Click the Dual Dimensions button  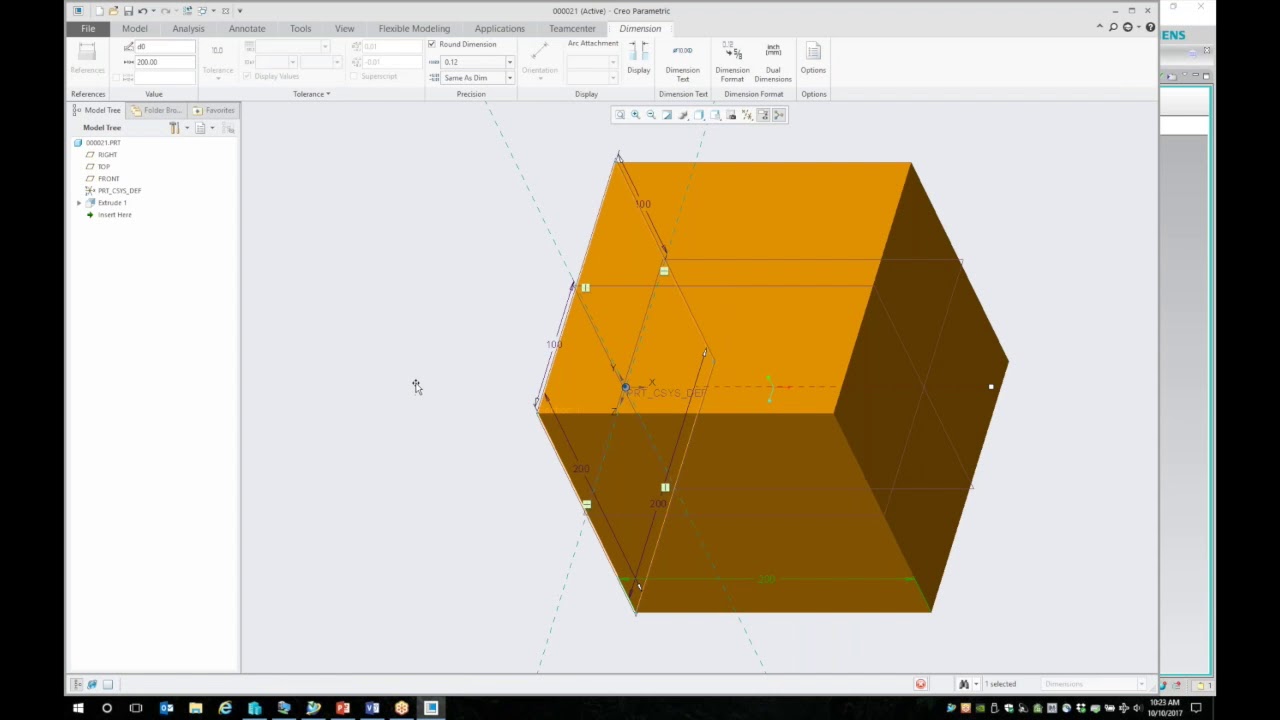[x=773, y=62]
